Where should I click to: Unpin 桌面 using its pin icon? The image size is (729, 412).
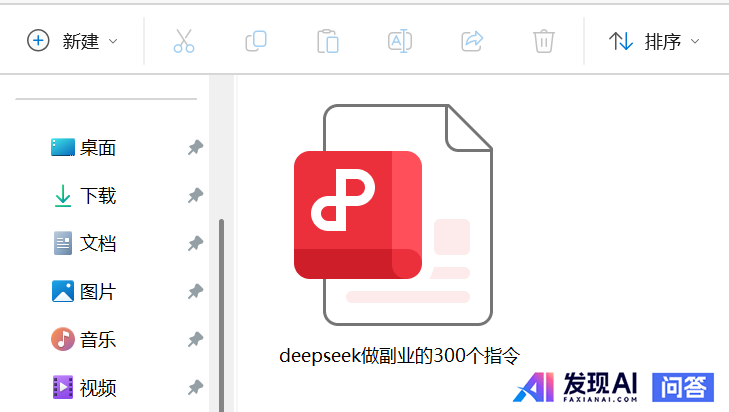click(x=196, y=148)
